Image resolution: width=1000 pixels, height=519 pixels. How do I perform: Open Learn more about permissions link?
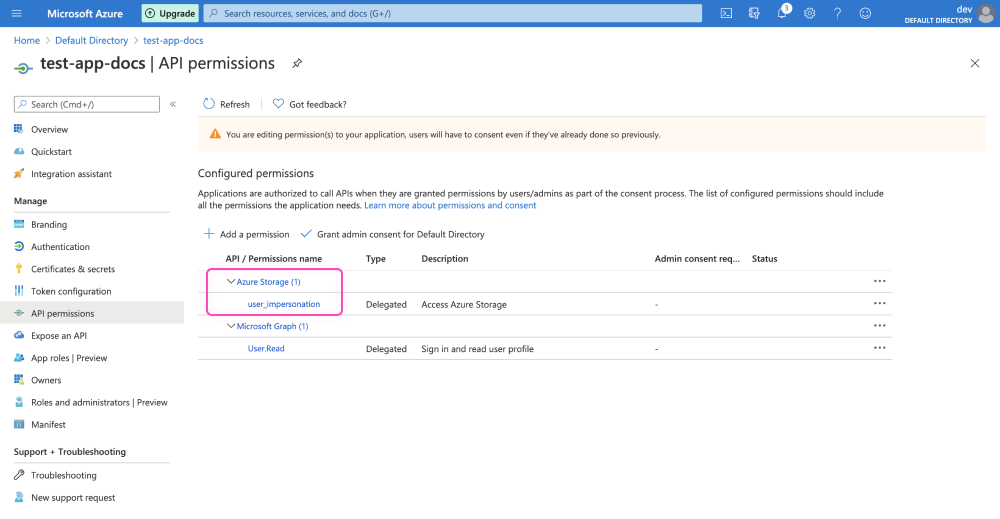click(450, 205)
